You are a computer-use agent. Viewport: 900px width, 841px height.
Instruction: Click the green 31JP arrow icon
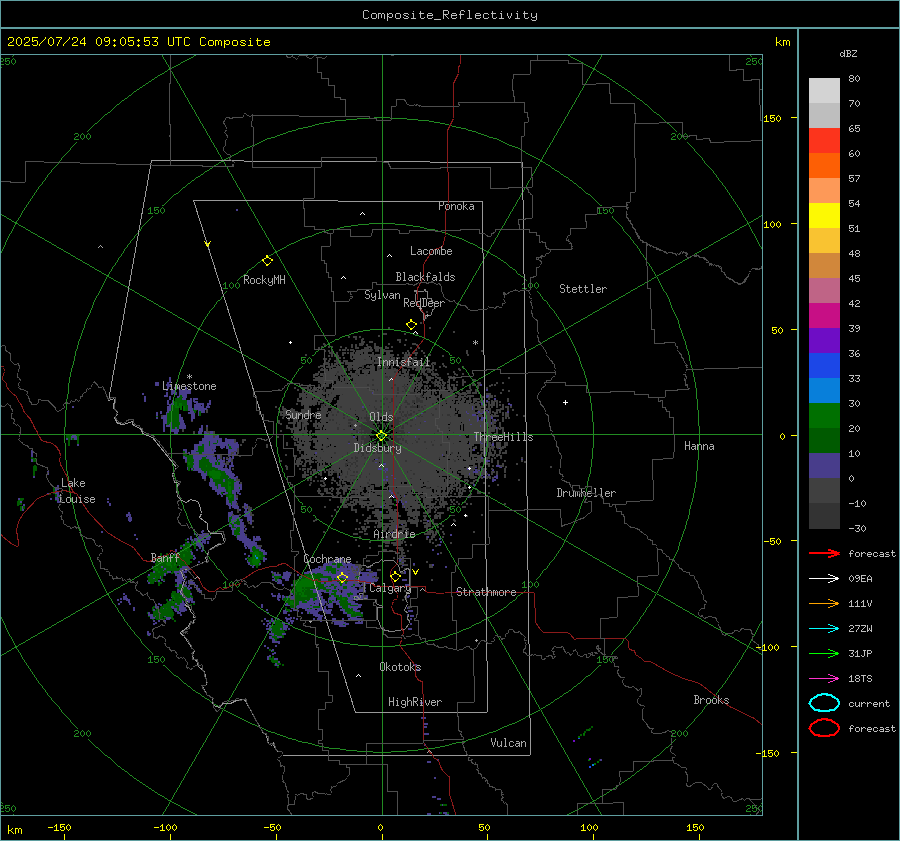click(824, 653)
